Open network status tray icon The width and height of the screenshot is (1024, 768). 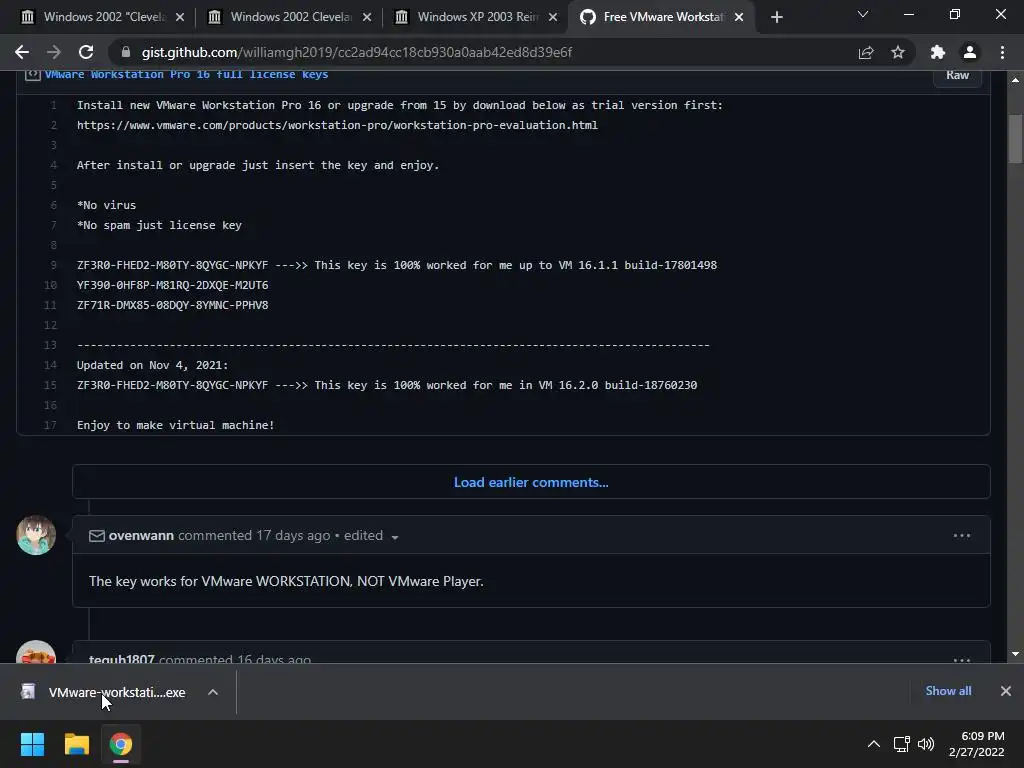click(902, 744)
